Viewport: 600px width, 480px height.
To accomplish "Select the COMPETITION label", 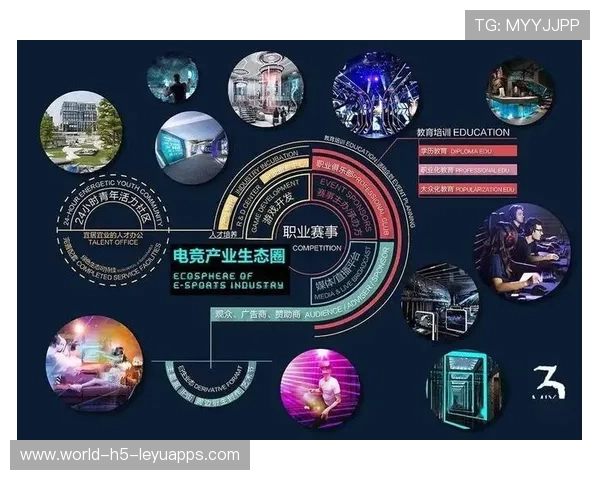I will tap(317, 248).
